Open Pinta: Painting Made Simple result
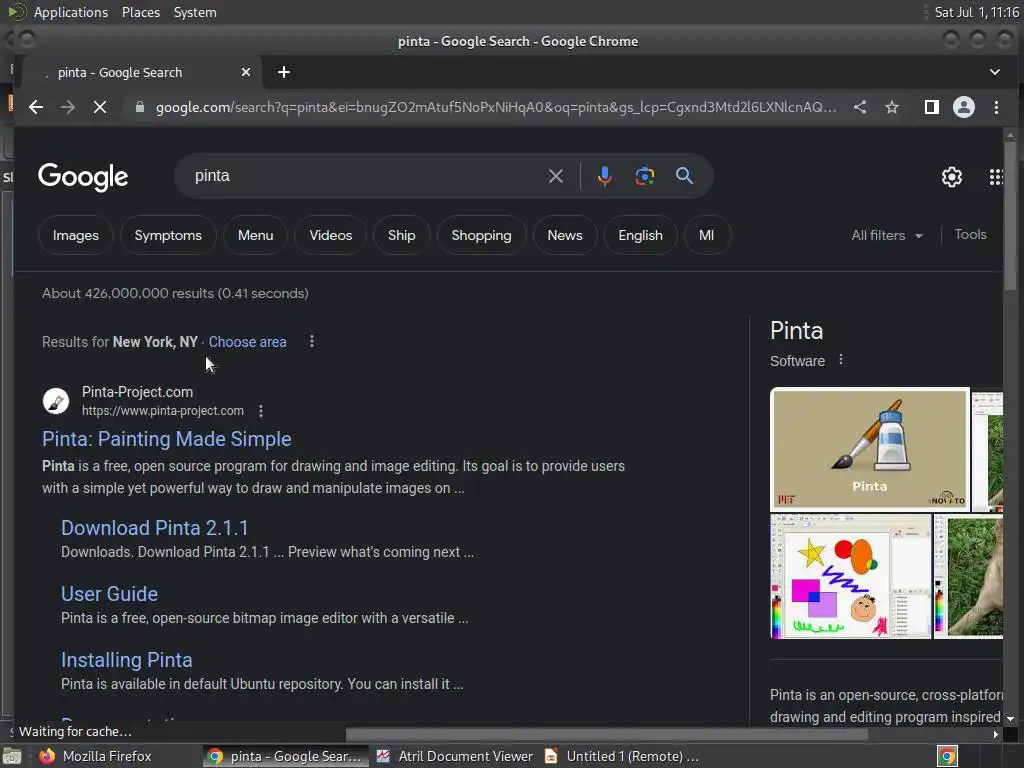Viewport: 1024px width, 768px height. pyautogui.click(x=167, y=439)
